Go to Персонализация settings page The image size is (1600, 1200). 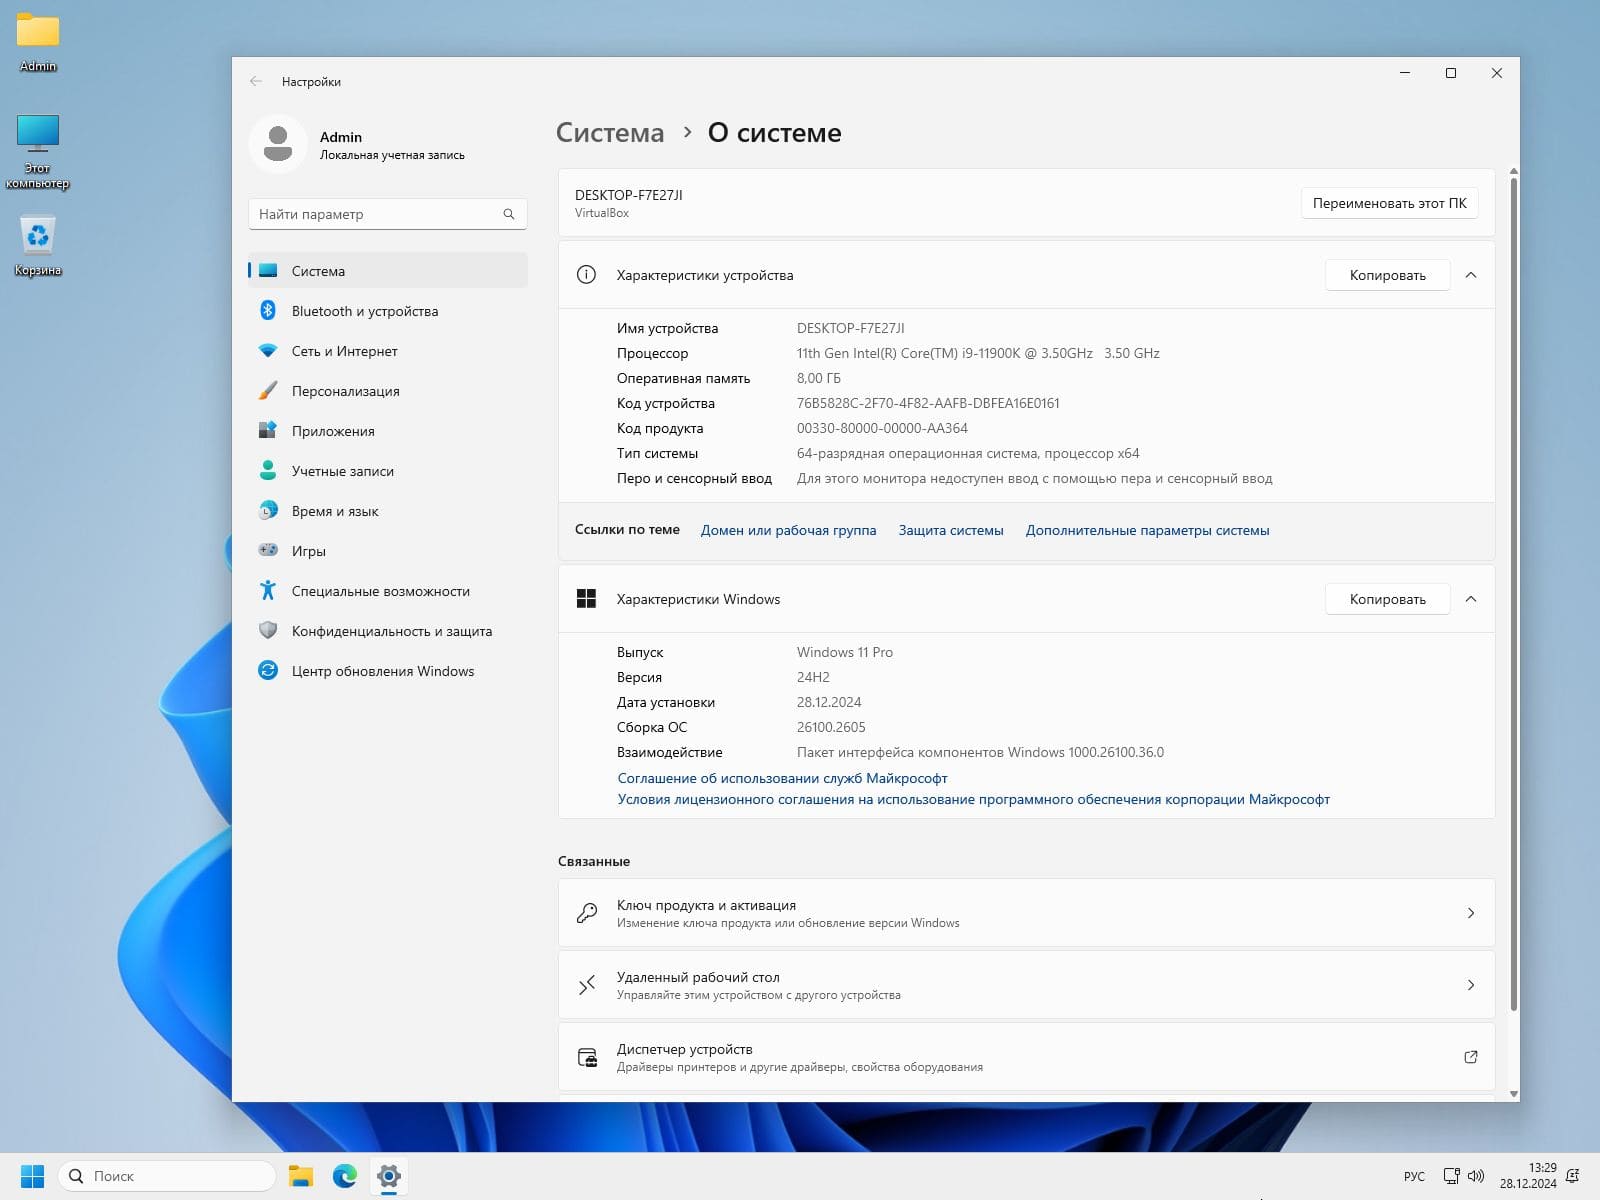(x=388, y=391)
